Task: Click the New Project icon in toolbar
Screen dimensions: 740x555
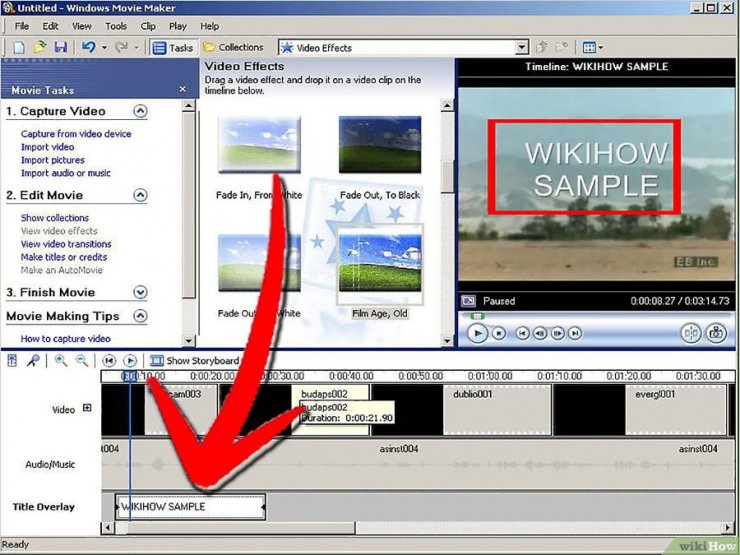Action: pos(19,47)
